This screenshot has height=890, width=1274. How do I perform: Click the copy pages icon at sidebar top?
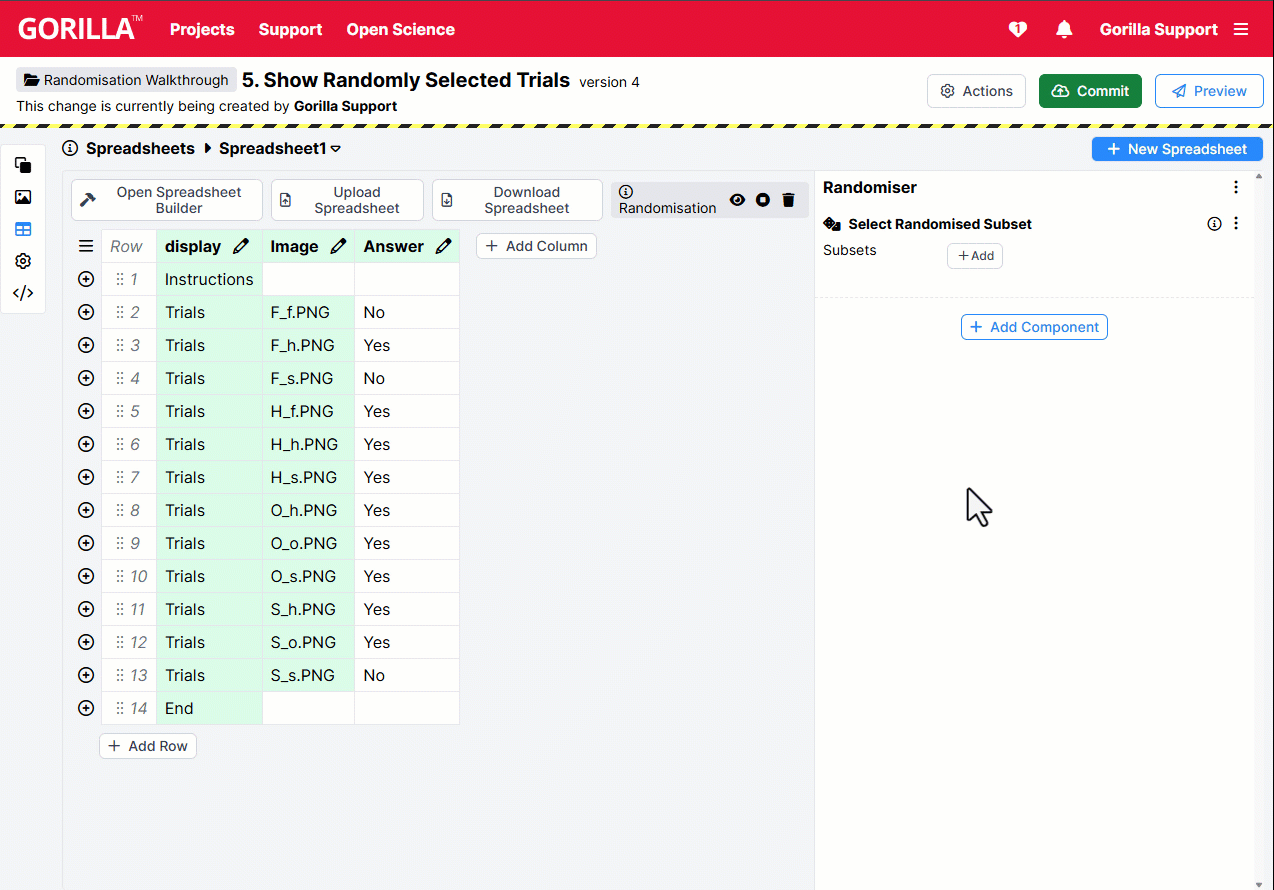point(22,165)
